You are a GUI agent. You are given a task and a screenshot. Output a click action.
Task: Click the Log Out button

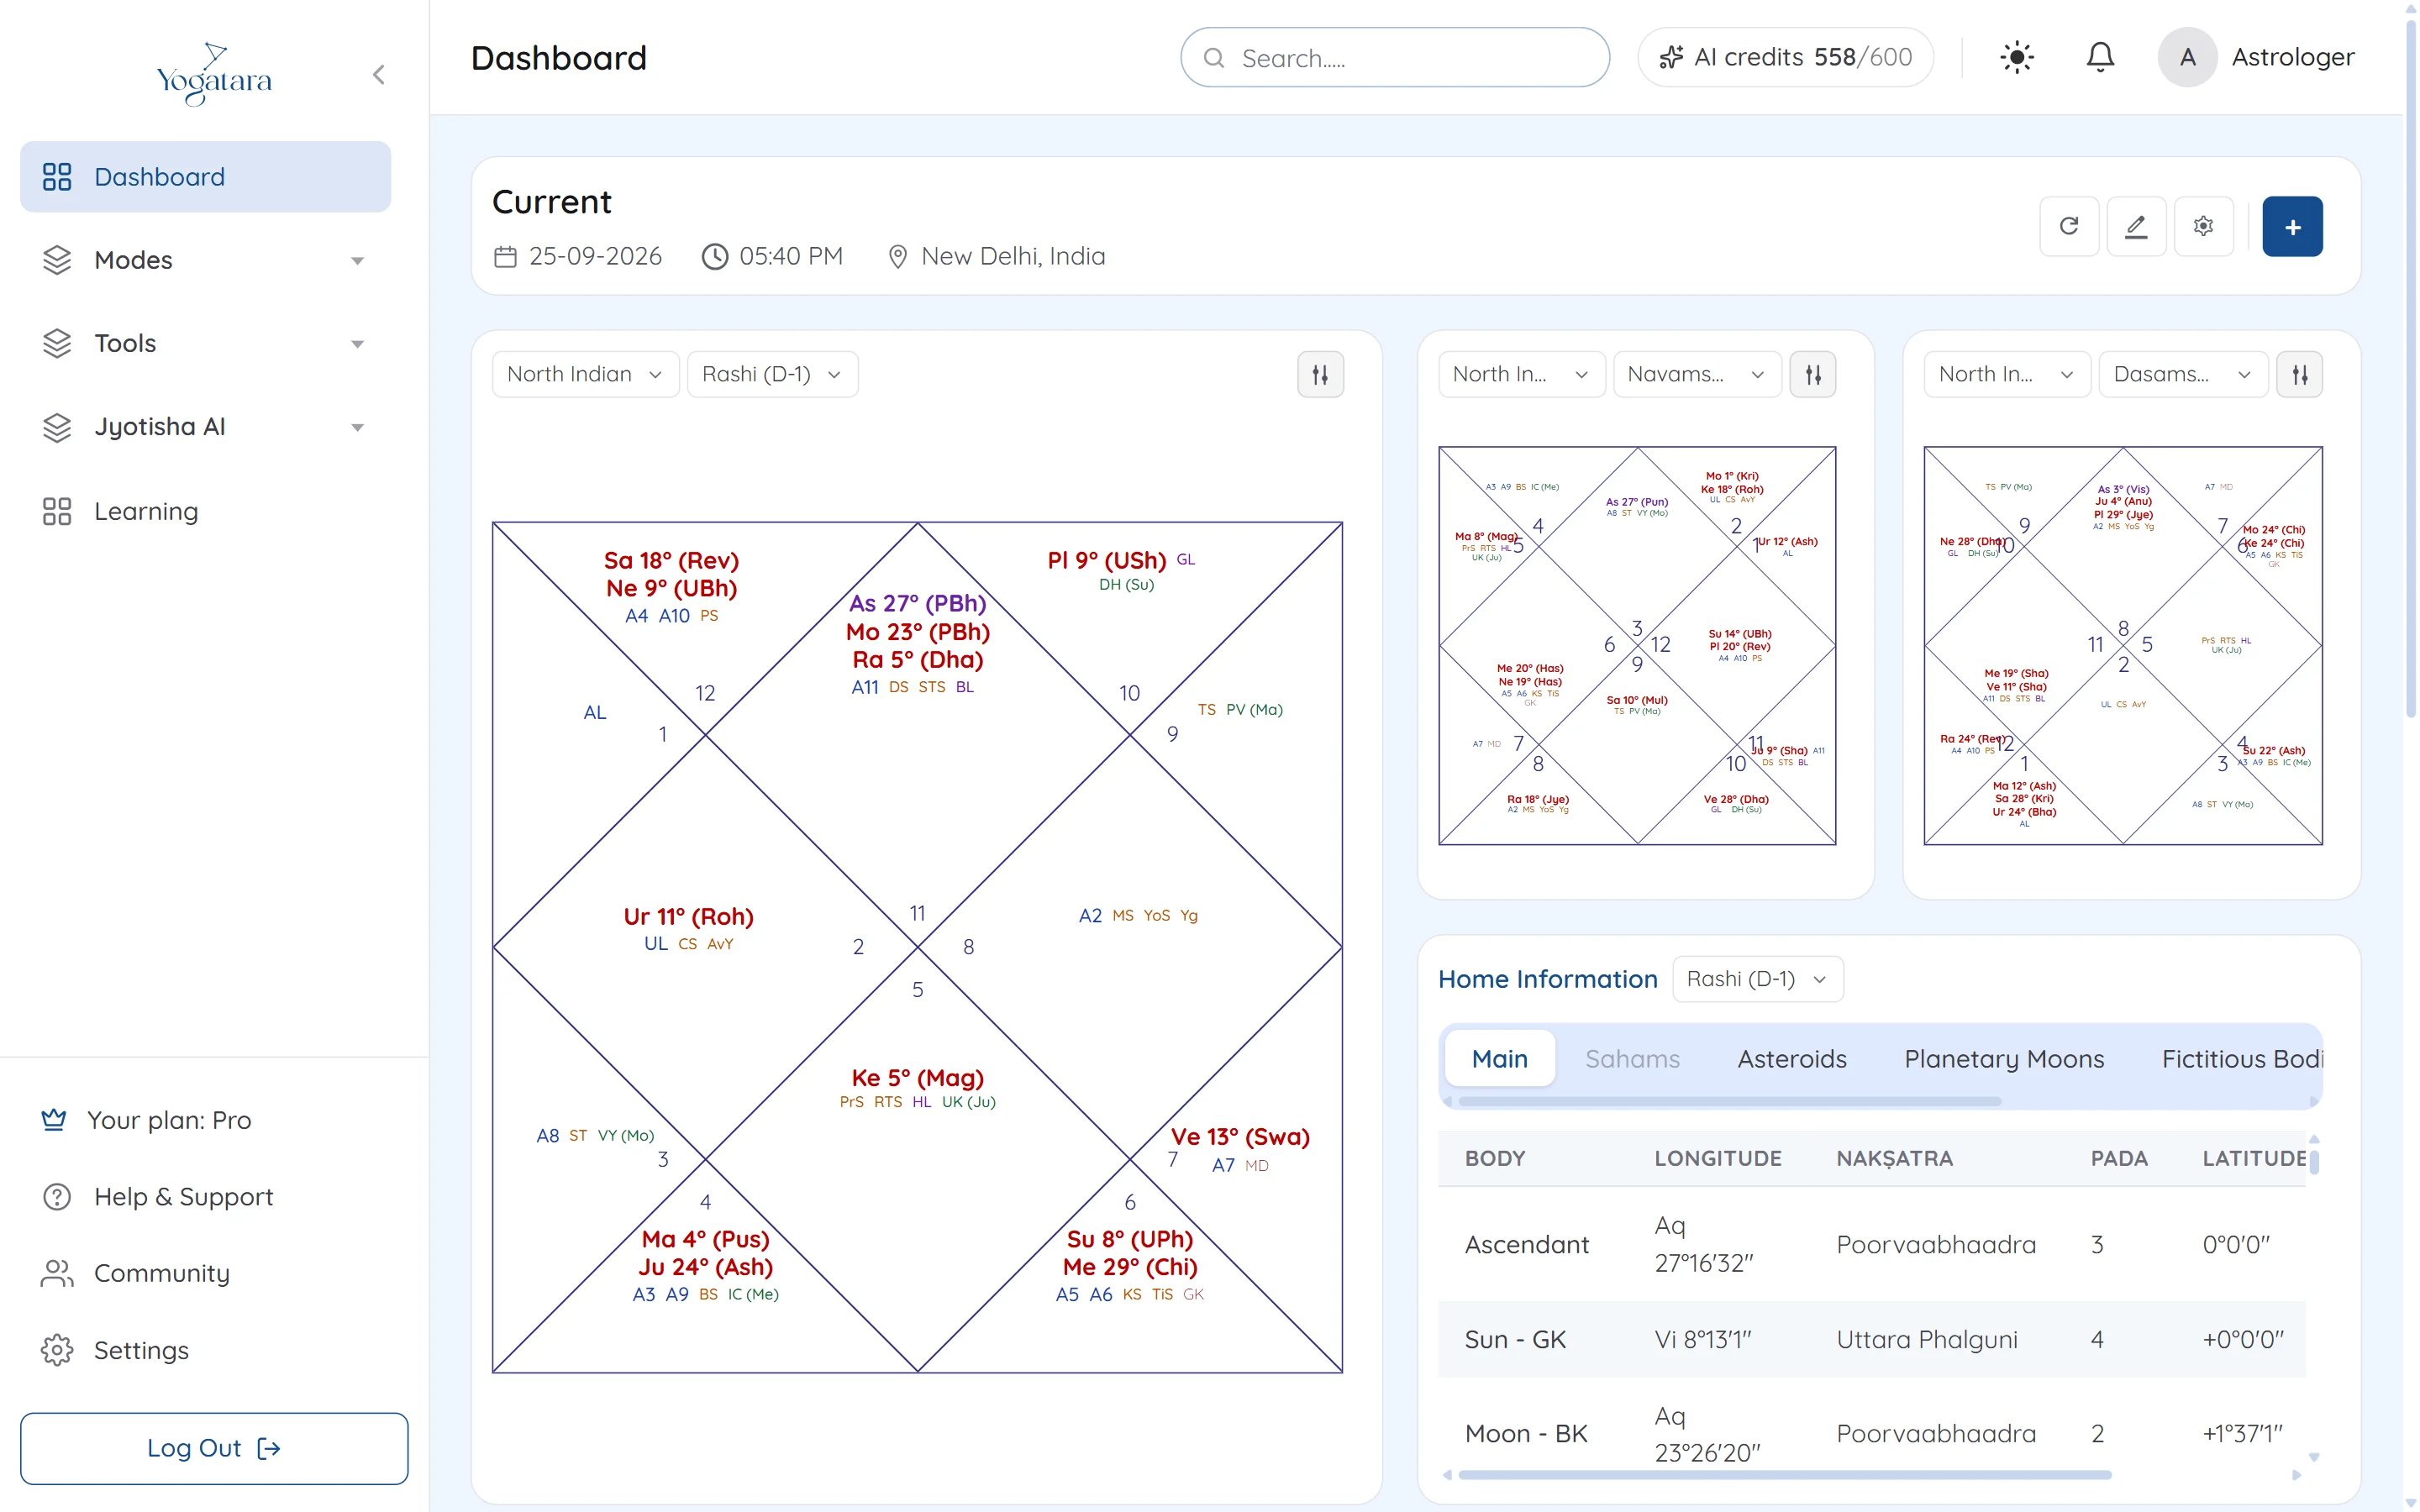point(214,1448)
